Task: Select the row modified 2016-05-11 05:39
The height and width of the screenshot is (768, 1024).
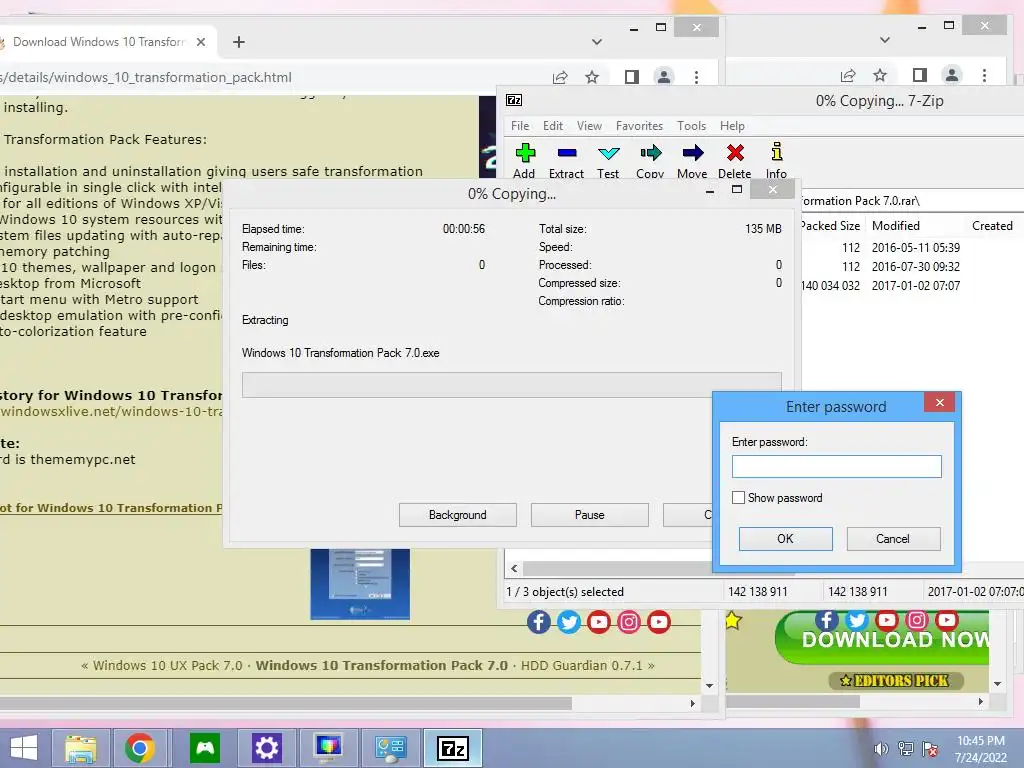Action: pos(912,248)
